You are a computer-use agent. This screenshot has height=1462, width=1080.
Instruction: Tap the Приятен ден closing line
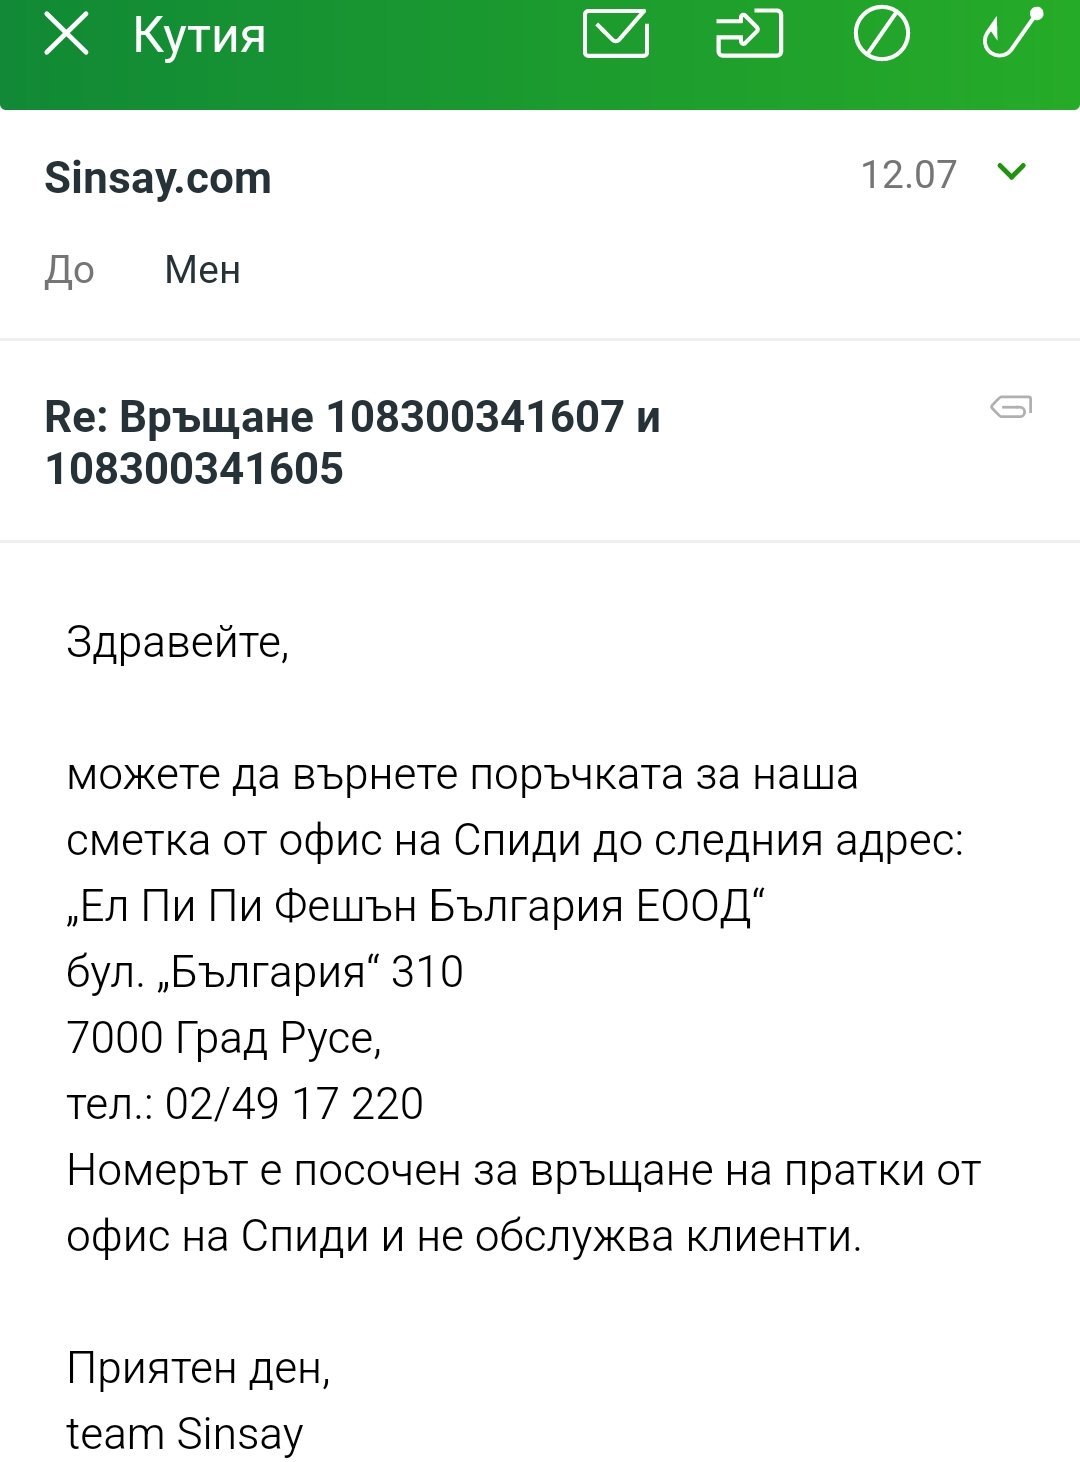(198, 1368)
